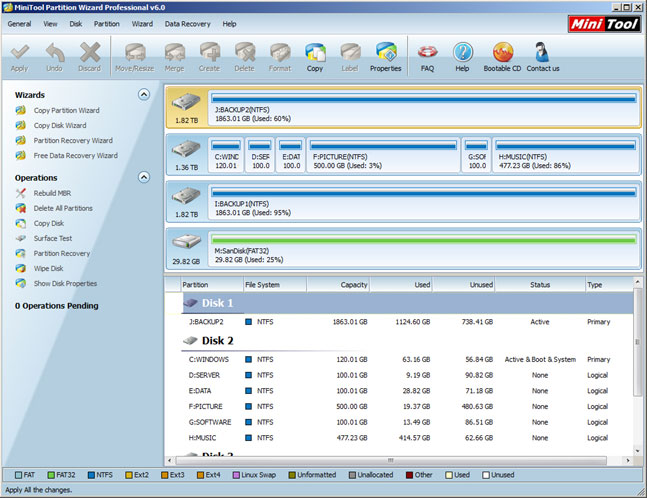
Task: Click the Merge partition icon
Action: [175, 52]
